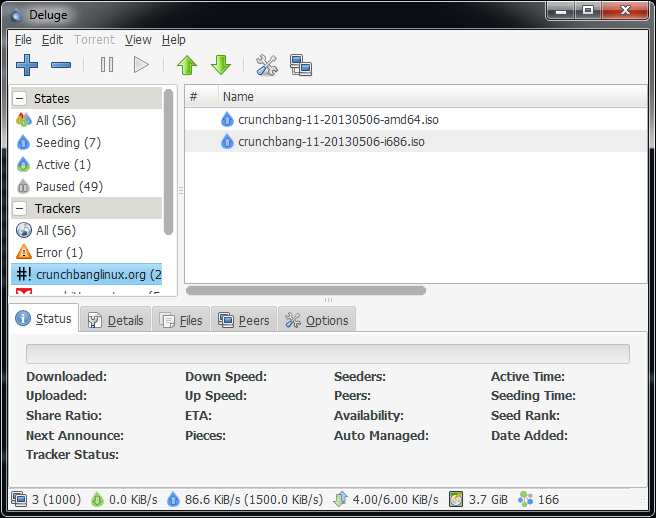This screenshot has width=656, height=518.
Task: Open the View menu
Action: pos(138,40)
